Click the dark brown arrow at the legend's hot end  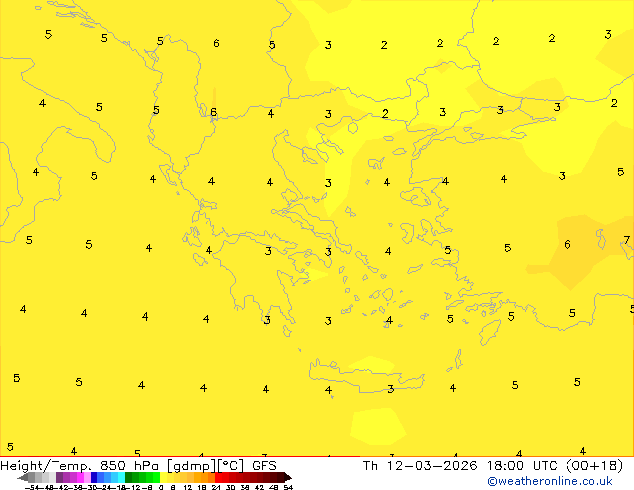click(288, 477)
